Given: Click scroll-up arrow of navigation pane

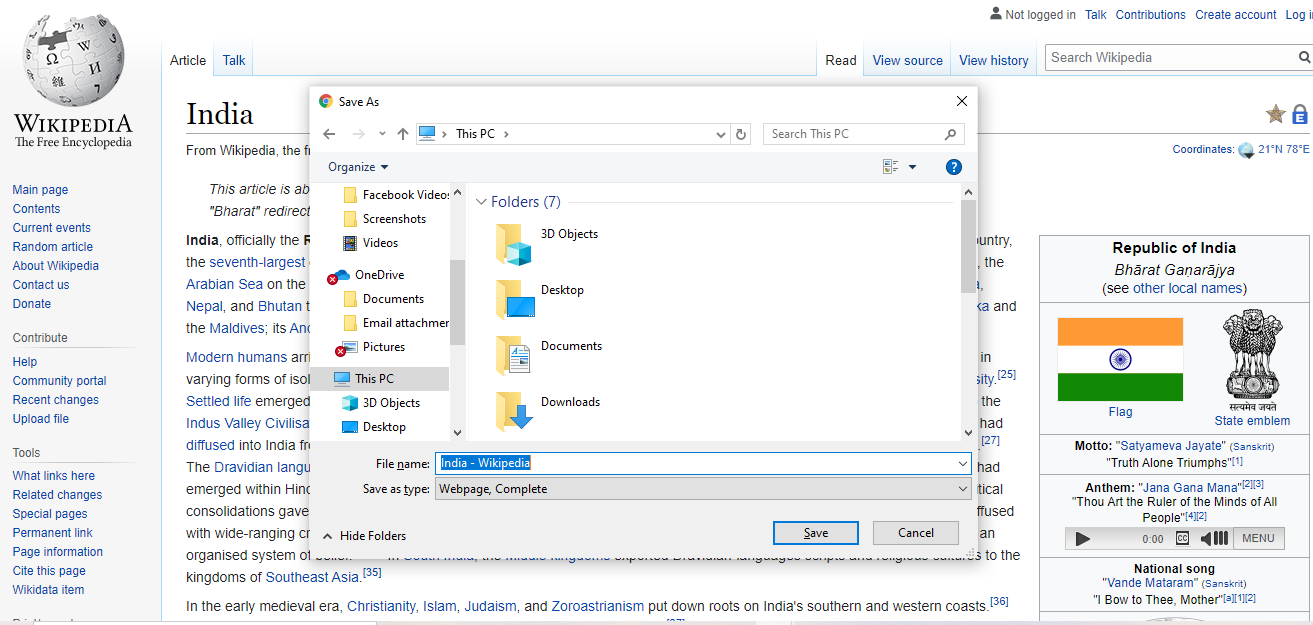Looking at the screenshot, I should (x=458, y=192).
